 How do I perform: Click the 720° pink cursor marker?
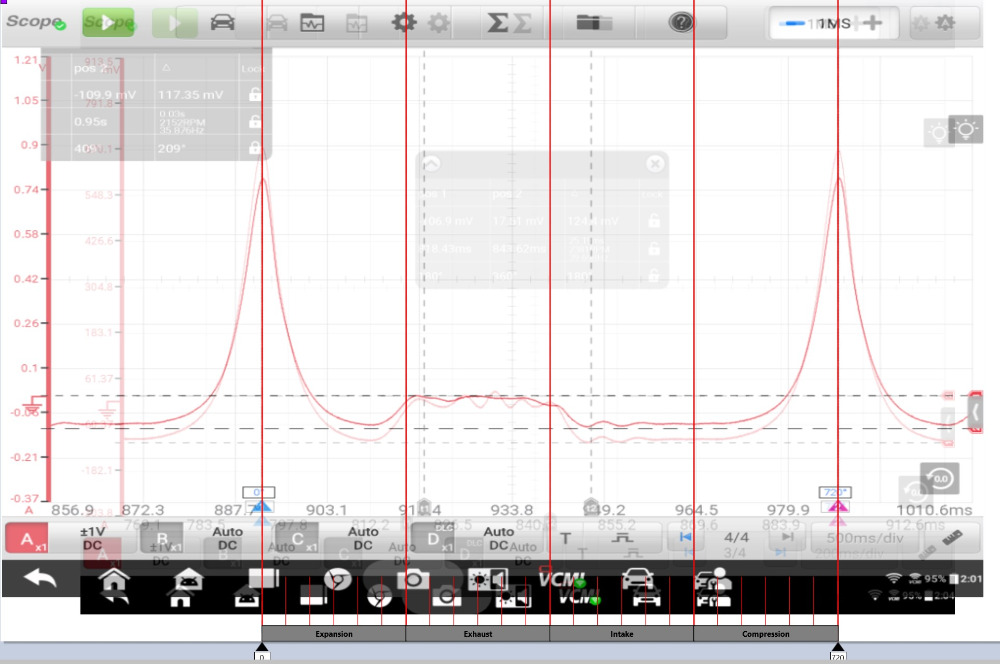pos(836,507)
